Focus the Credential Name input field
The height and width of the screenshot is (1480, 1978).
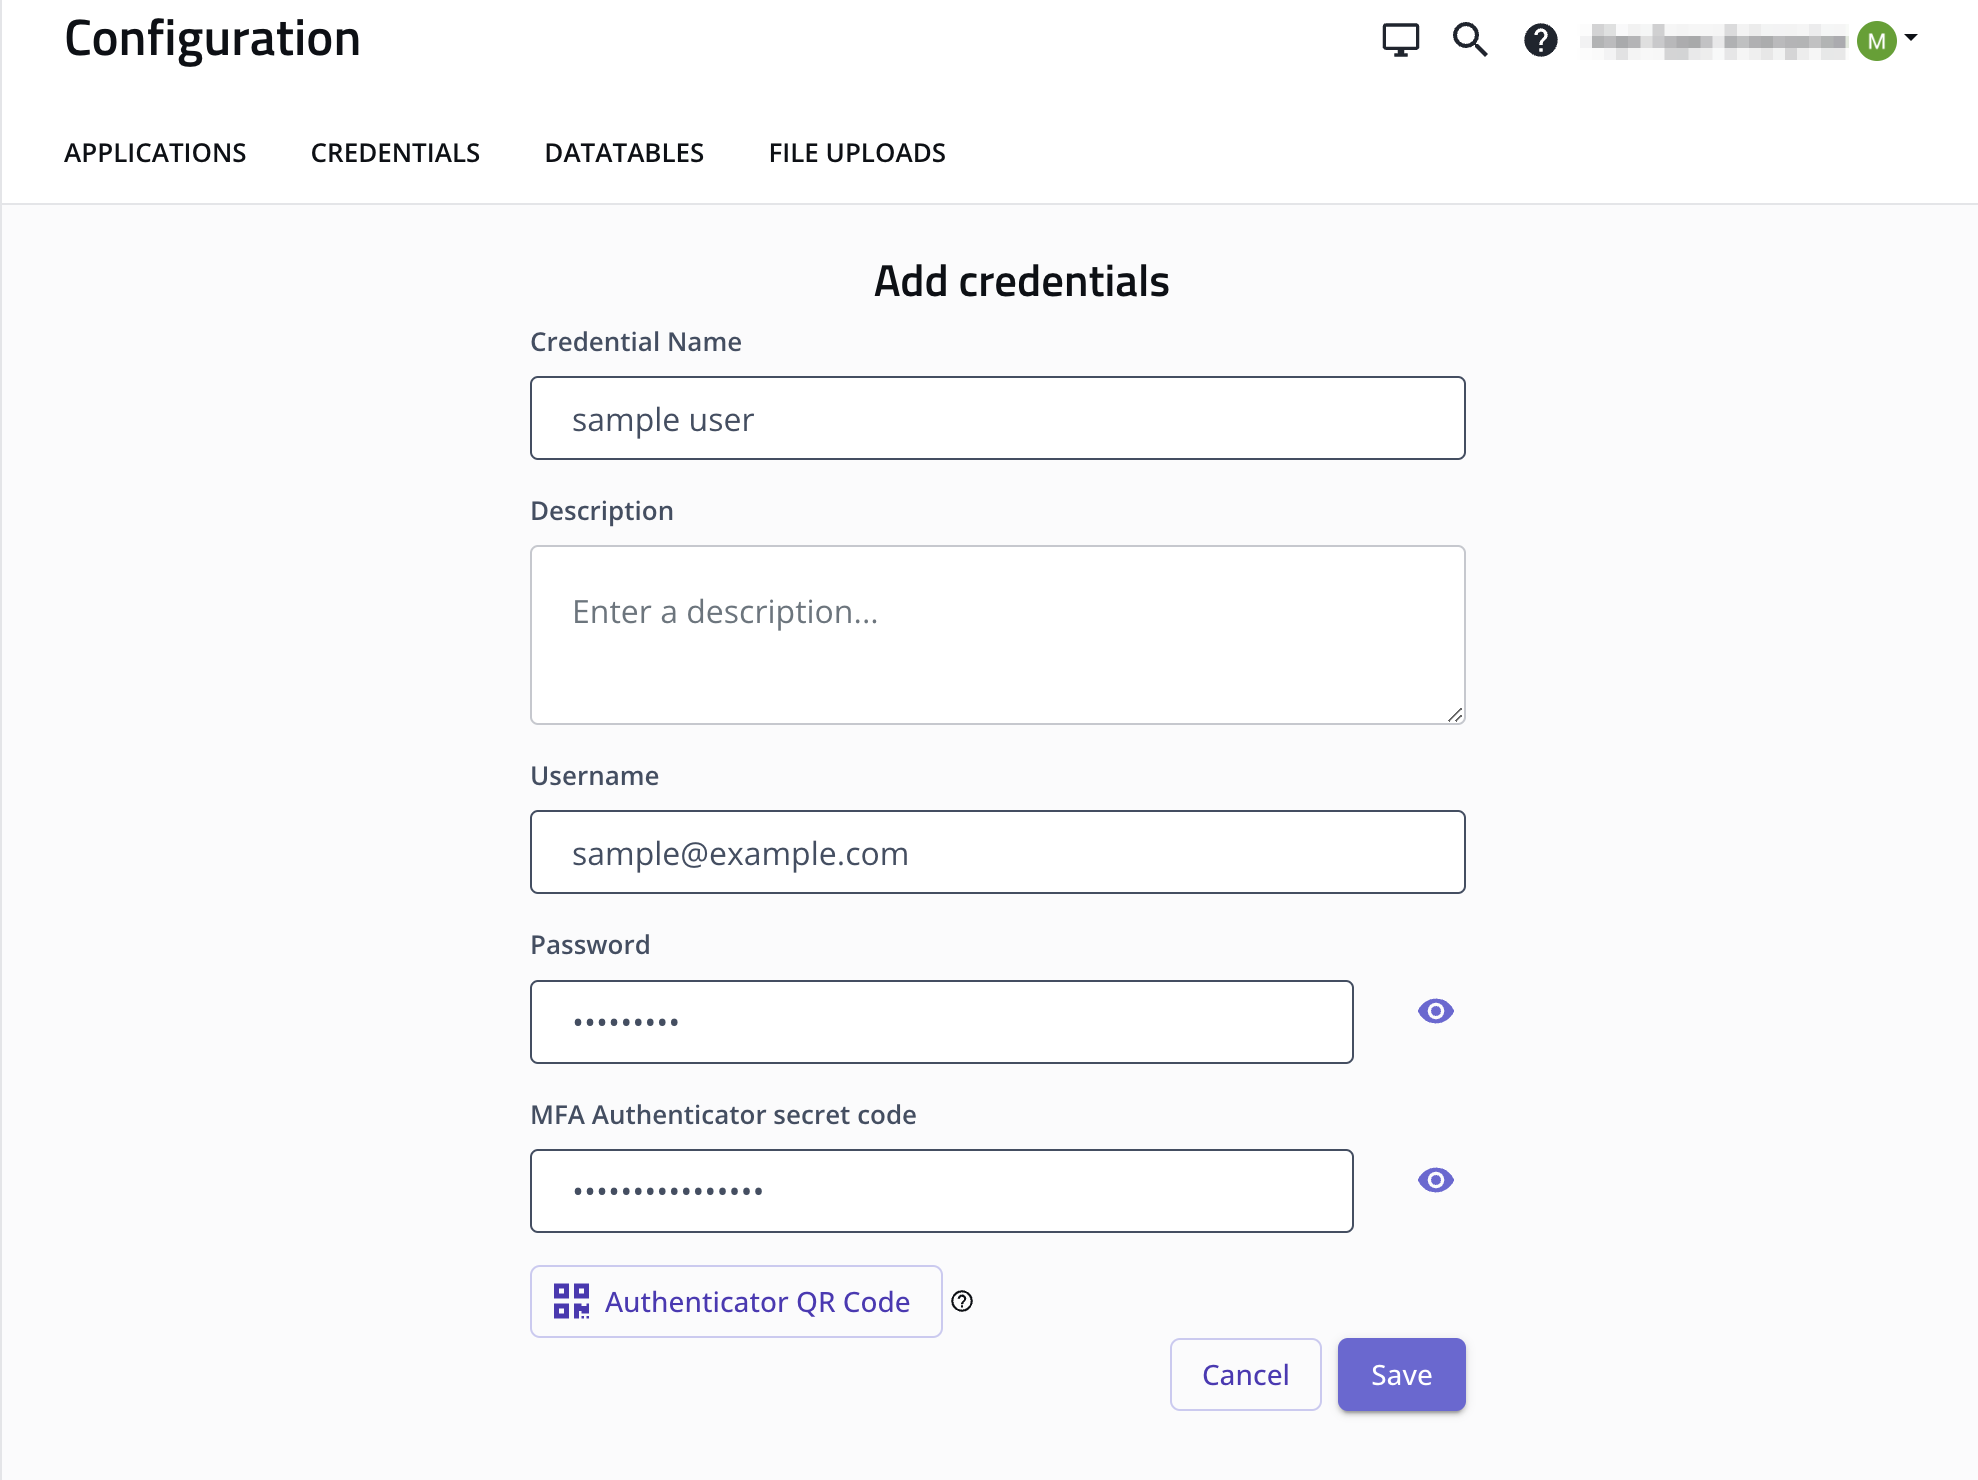click(997, 418)
